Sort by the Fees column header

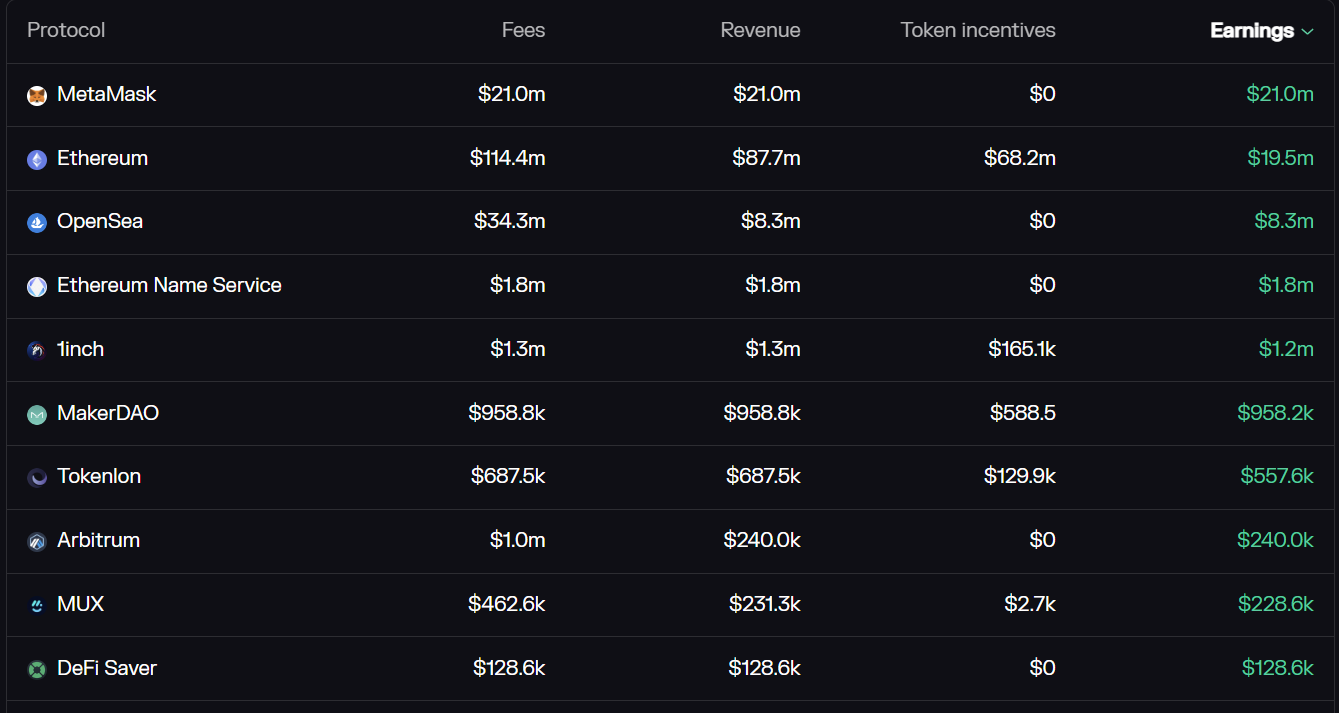point(523,31)
